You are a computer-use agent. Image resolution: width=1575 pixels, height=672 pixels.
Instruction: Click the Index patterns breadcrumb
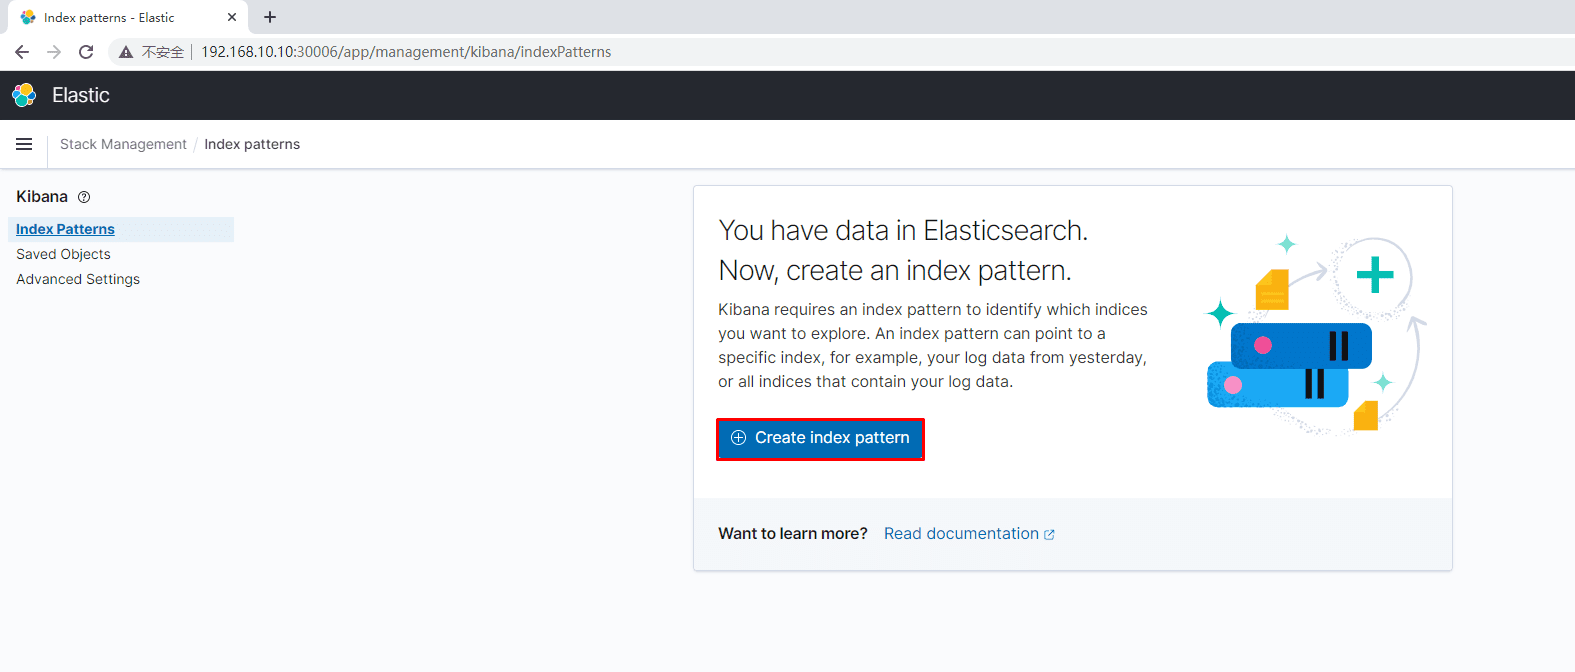coord(252,144)
